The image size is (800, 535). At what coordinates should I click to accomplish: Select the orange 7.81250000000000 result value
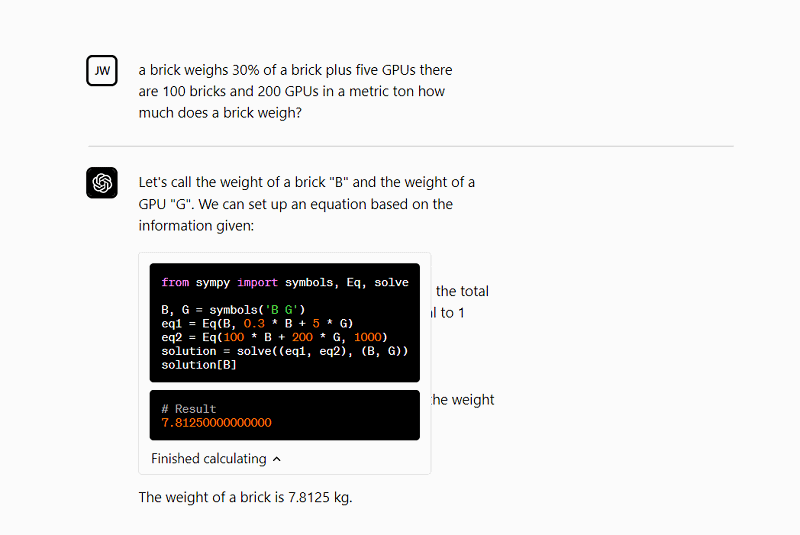[216, 422]
